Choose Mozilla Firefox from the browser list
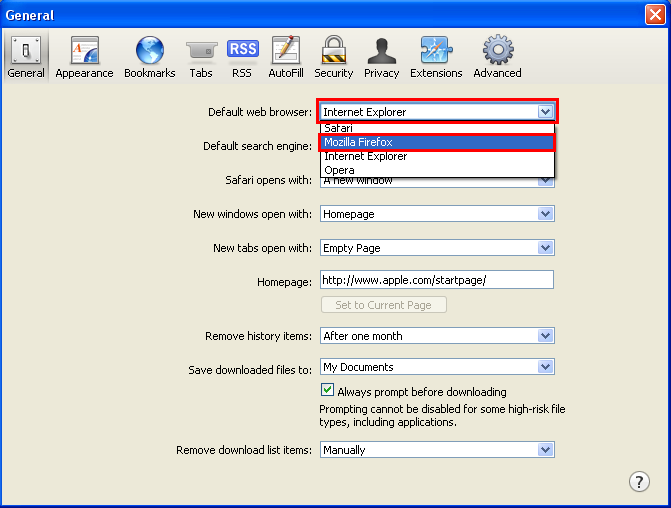The width and height of the screenshot is (671, 508). click(437, 142)
